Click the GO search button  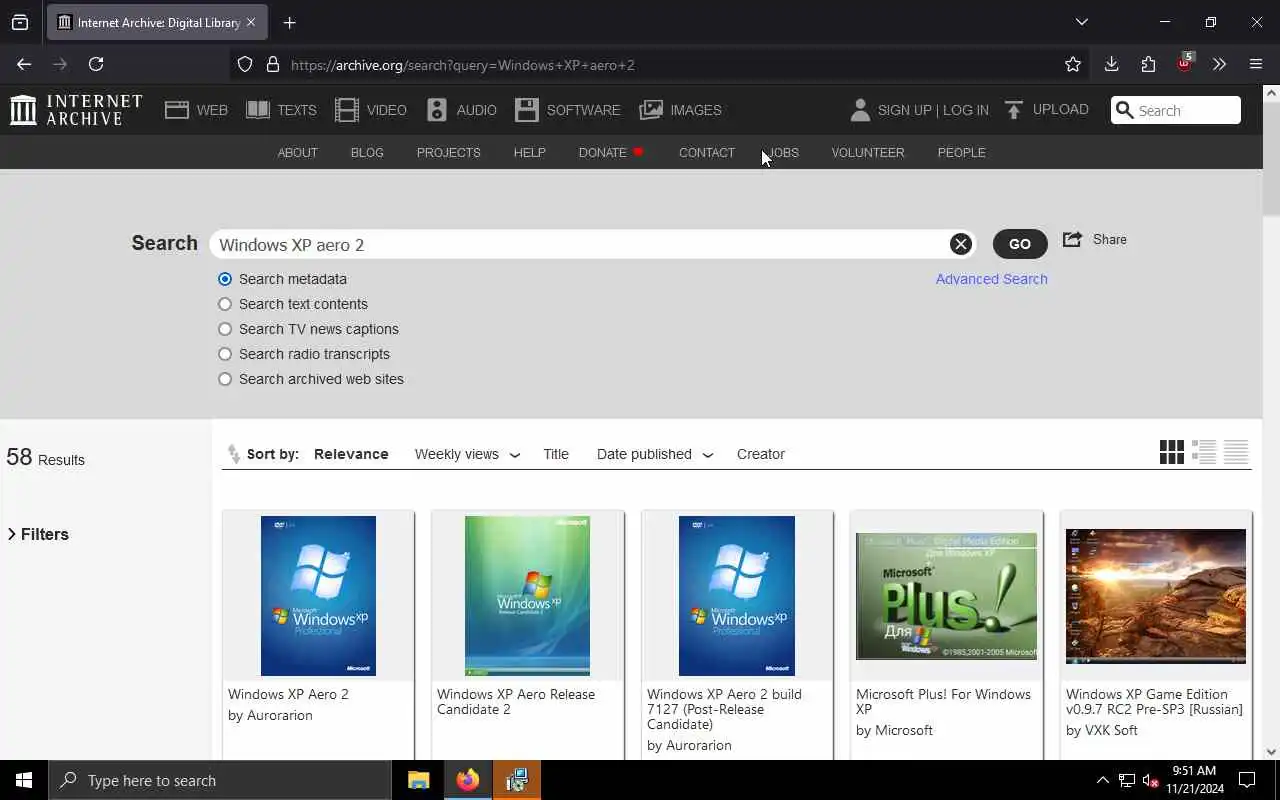(1020, 244)
